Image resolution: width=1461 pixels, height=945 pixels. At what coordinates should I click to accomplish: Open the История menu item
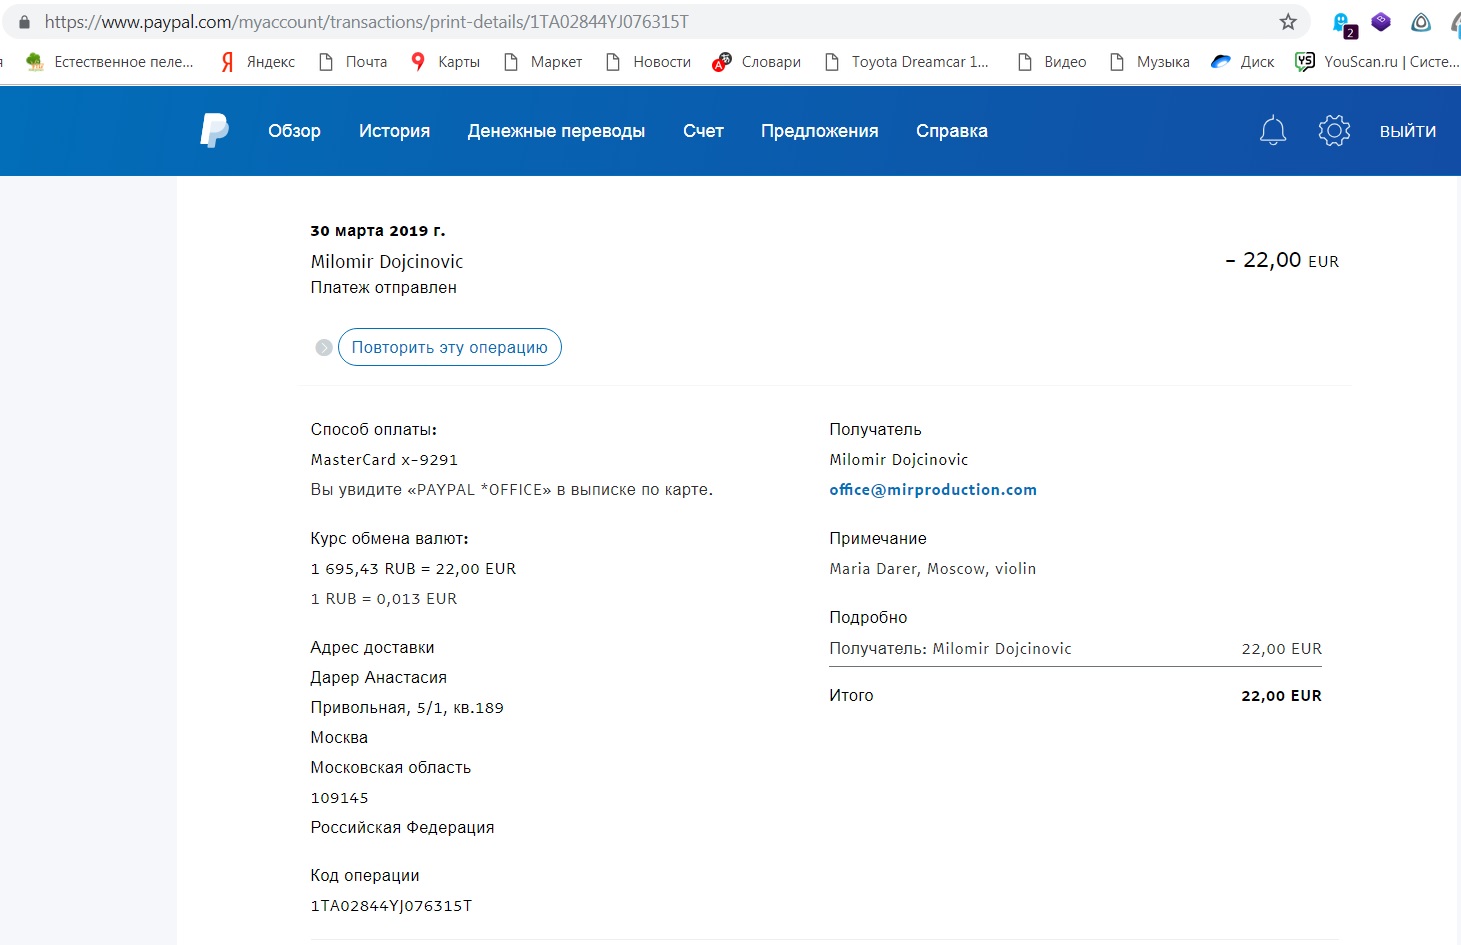coord(394,131)
